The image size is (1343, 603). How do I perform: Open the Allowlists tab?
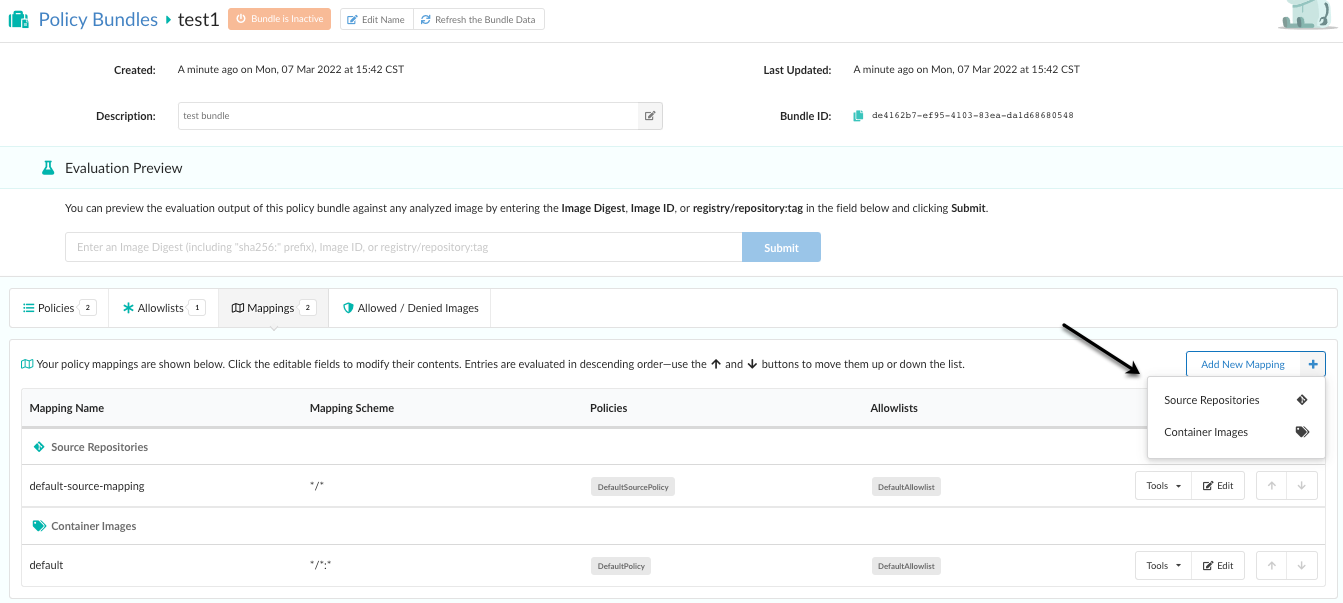click(163, 308)
